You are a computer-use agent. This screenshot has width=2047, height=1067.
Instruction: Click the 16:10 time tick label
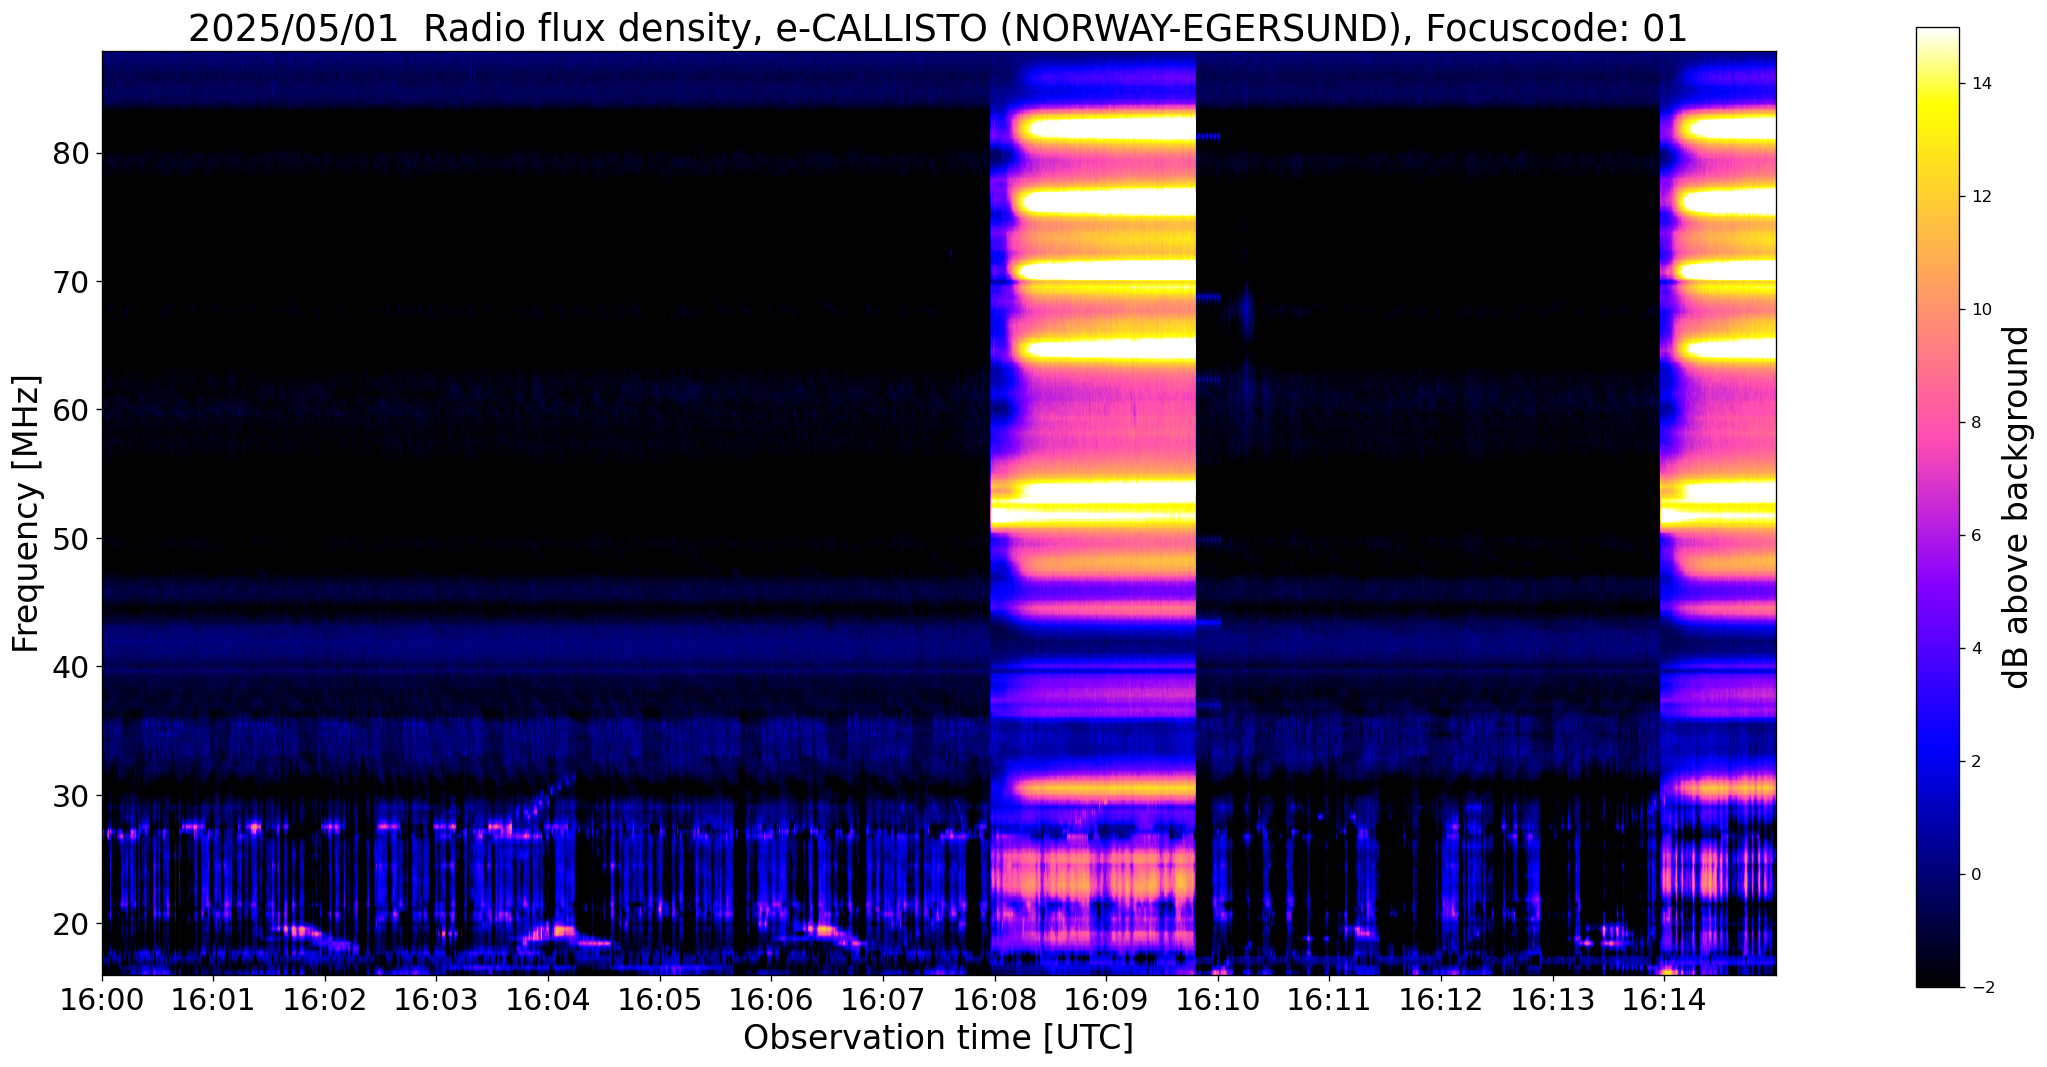(x=1217, y=1000)
